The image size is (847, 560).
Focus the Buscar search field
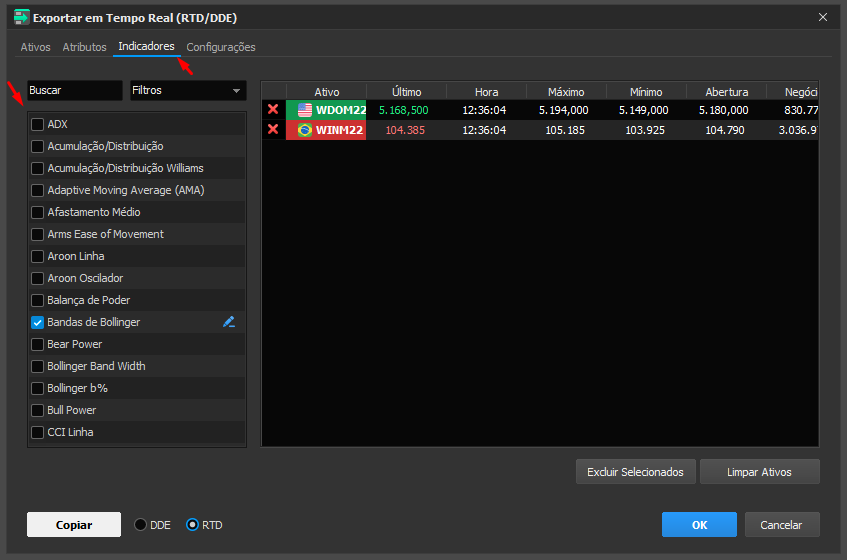[75, 90]
